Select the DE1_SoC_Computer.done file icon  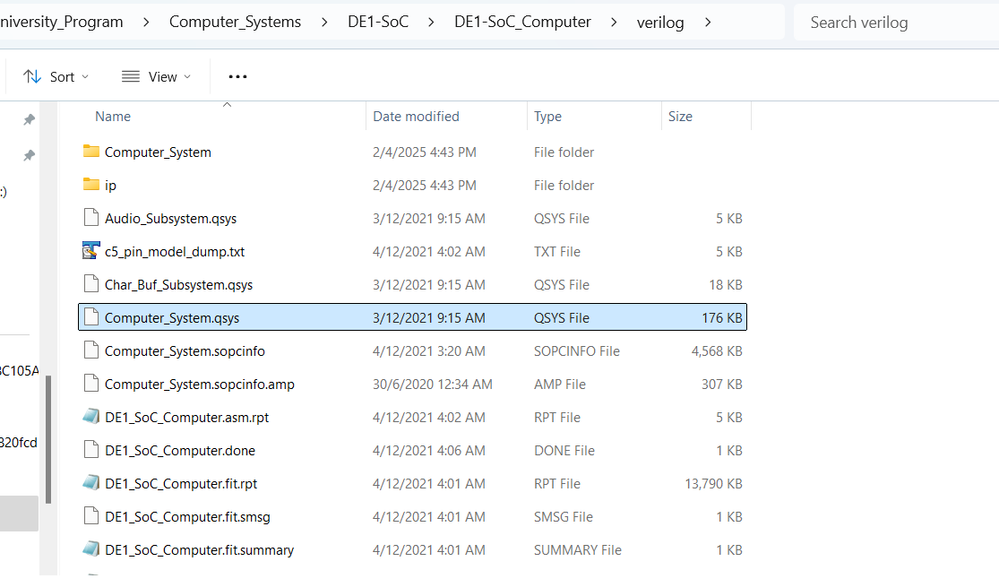(91, 449)
